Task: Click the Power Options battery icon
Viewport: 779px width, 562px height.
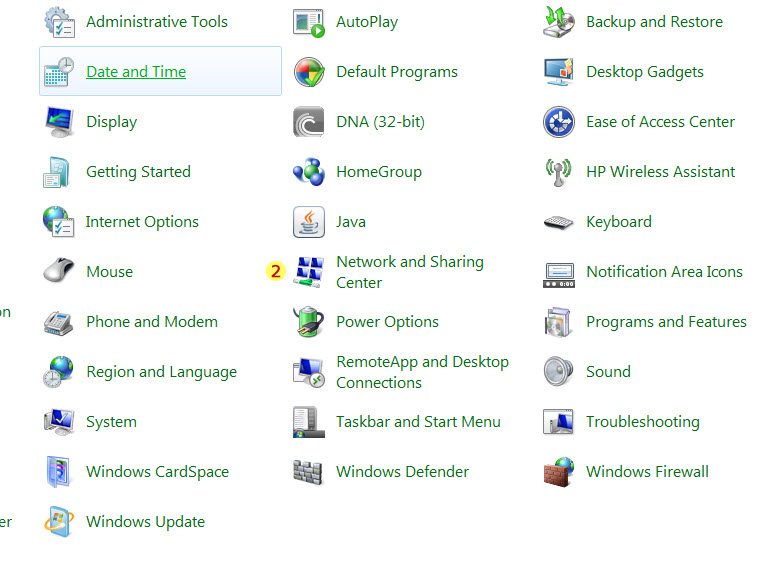Action: click(309, 321)
